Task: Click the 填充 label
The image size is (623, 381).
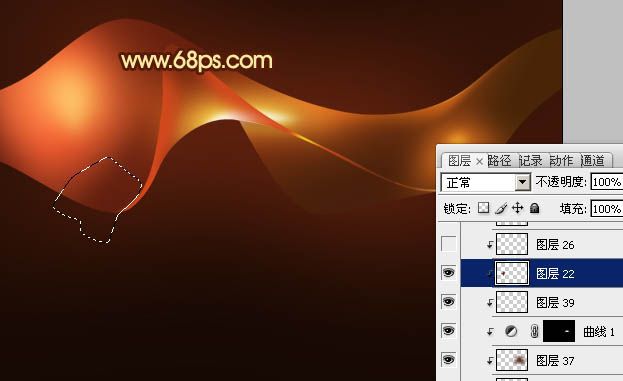Action: (573, 209)
